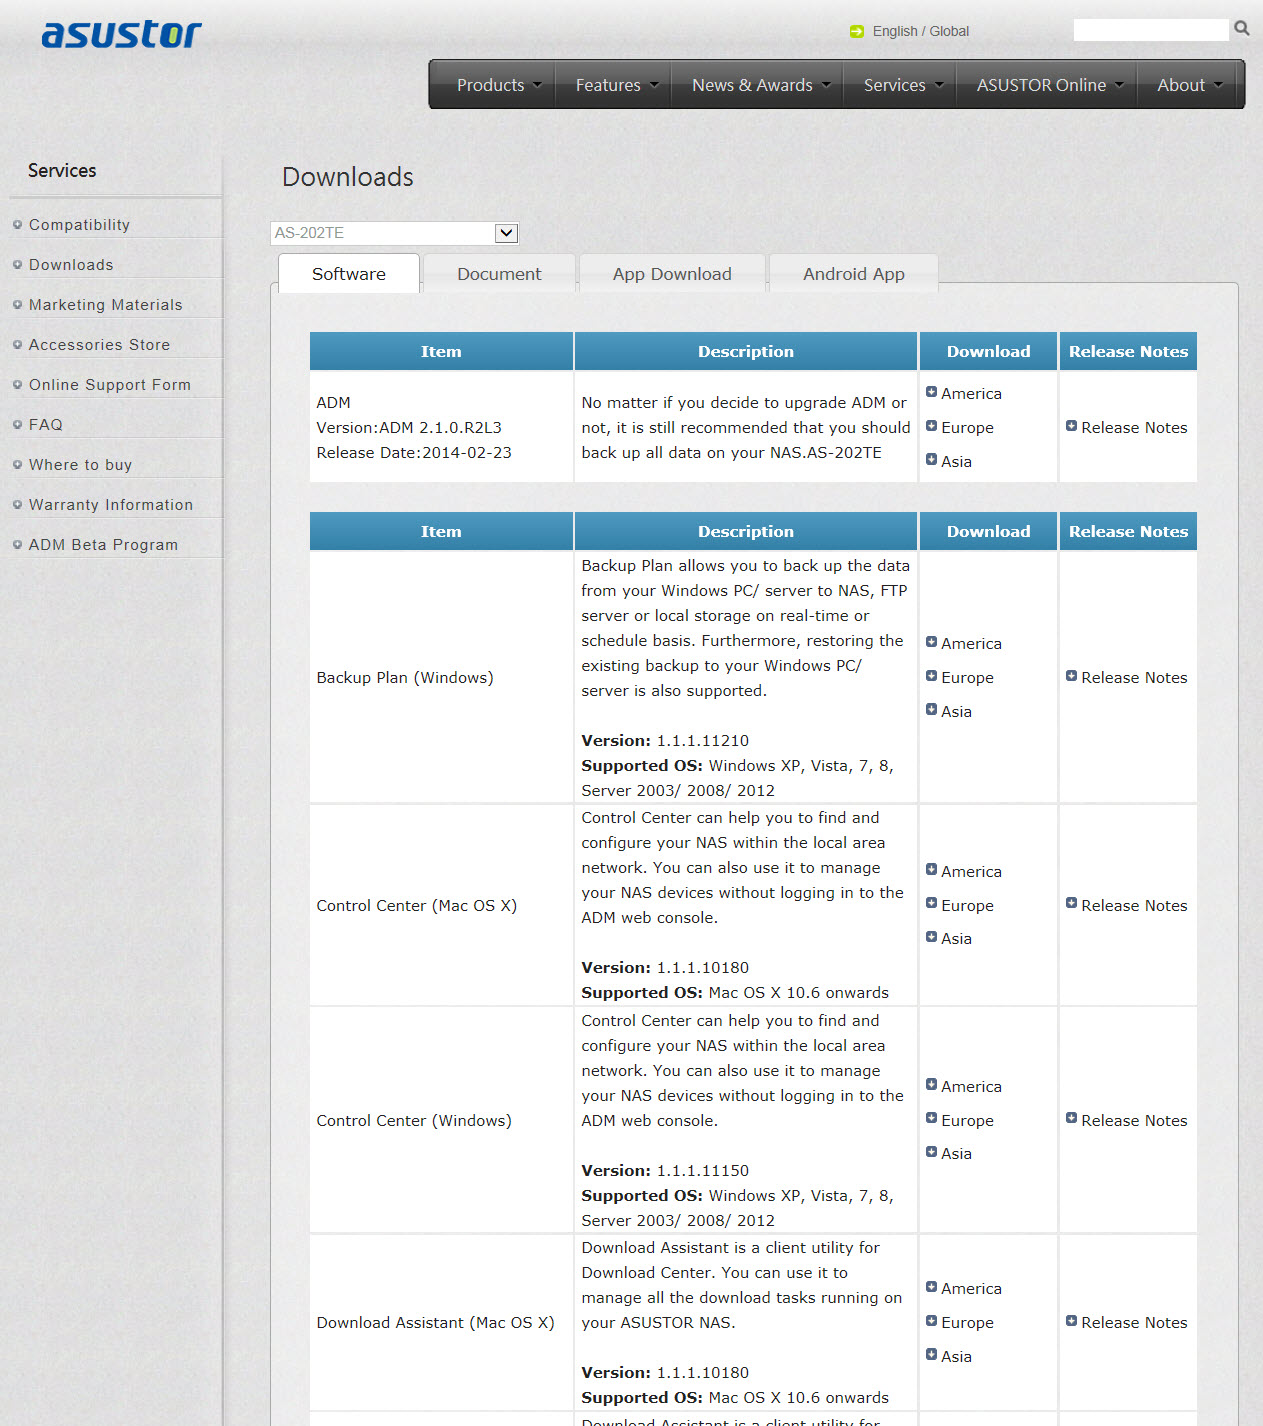Open Downloads in the Services sidebar

click(71, 265)
